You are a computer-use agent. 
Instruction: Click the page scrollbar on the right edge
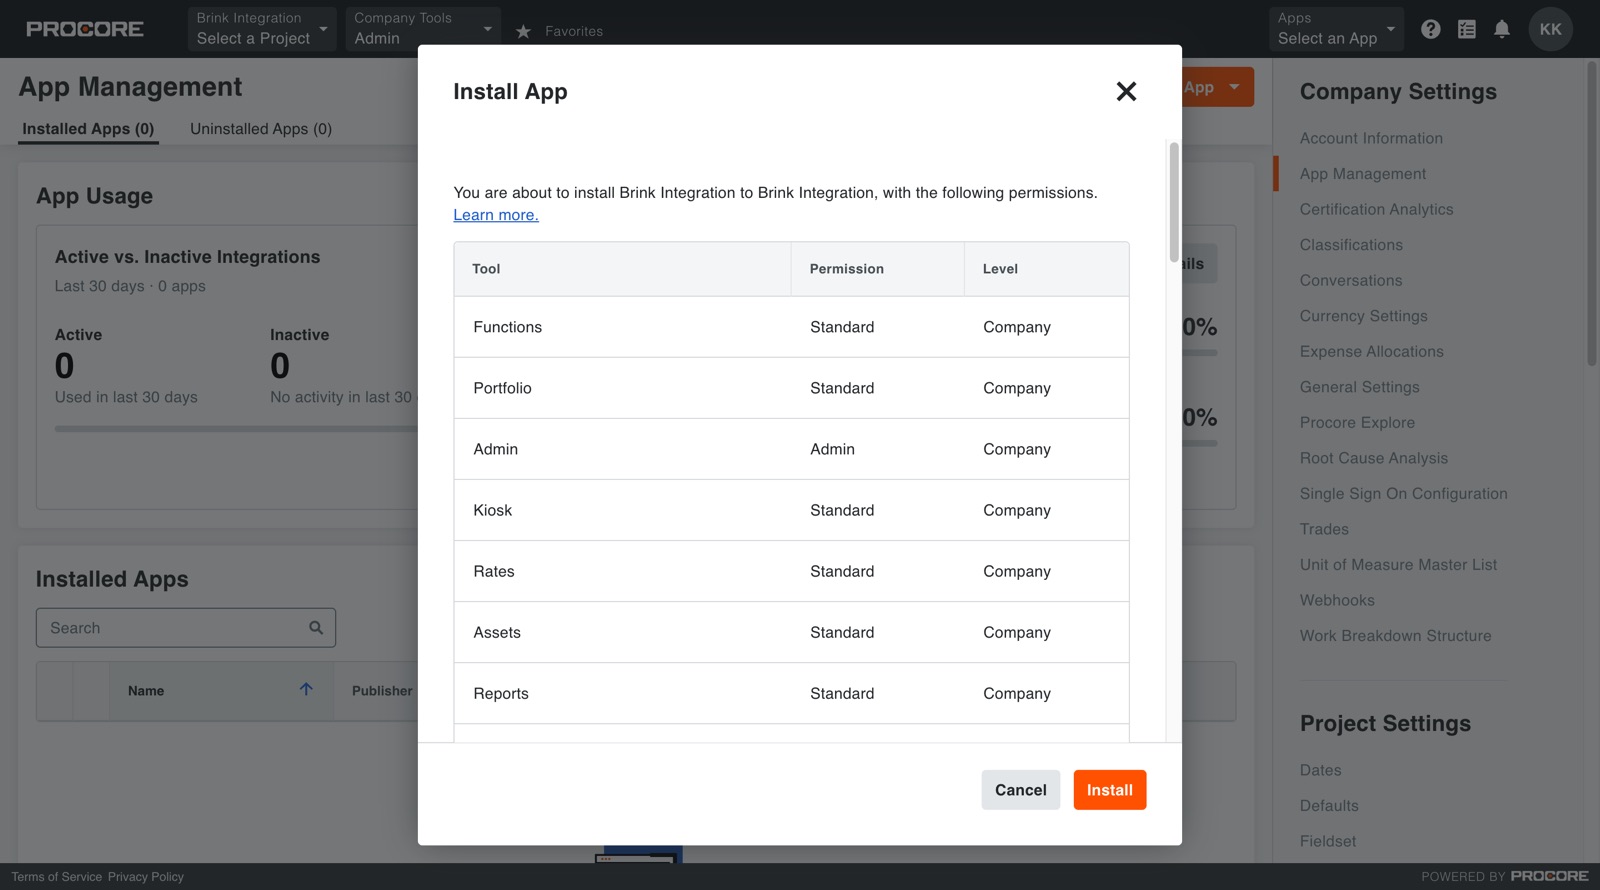1592,213
